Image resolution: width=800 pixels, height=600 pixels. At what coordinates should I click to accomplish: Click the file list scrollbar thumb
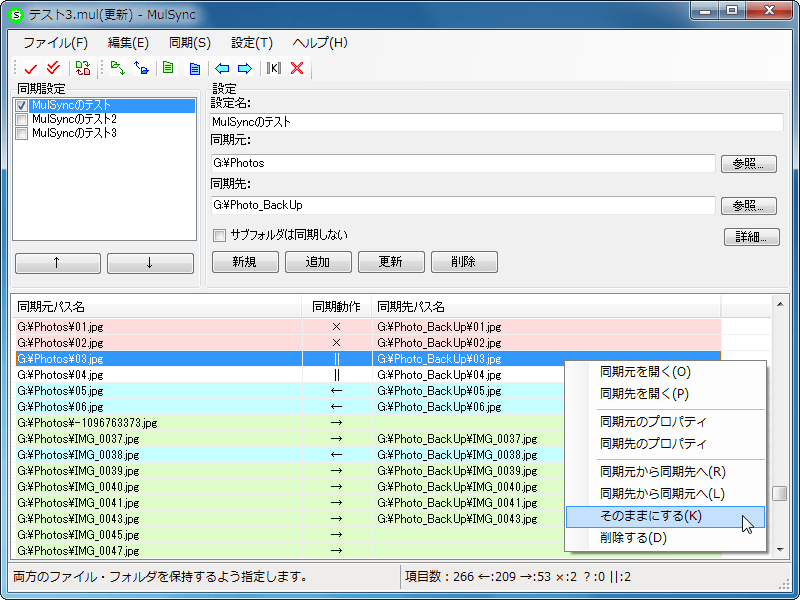tap(779, 493)
